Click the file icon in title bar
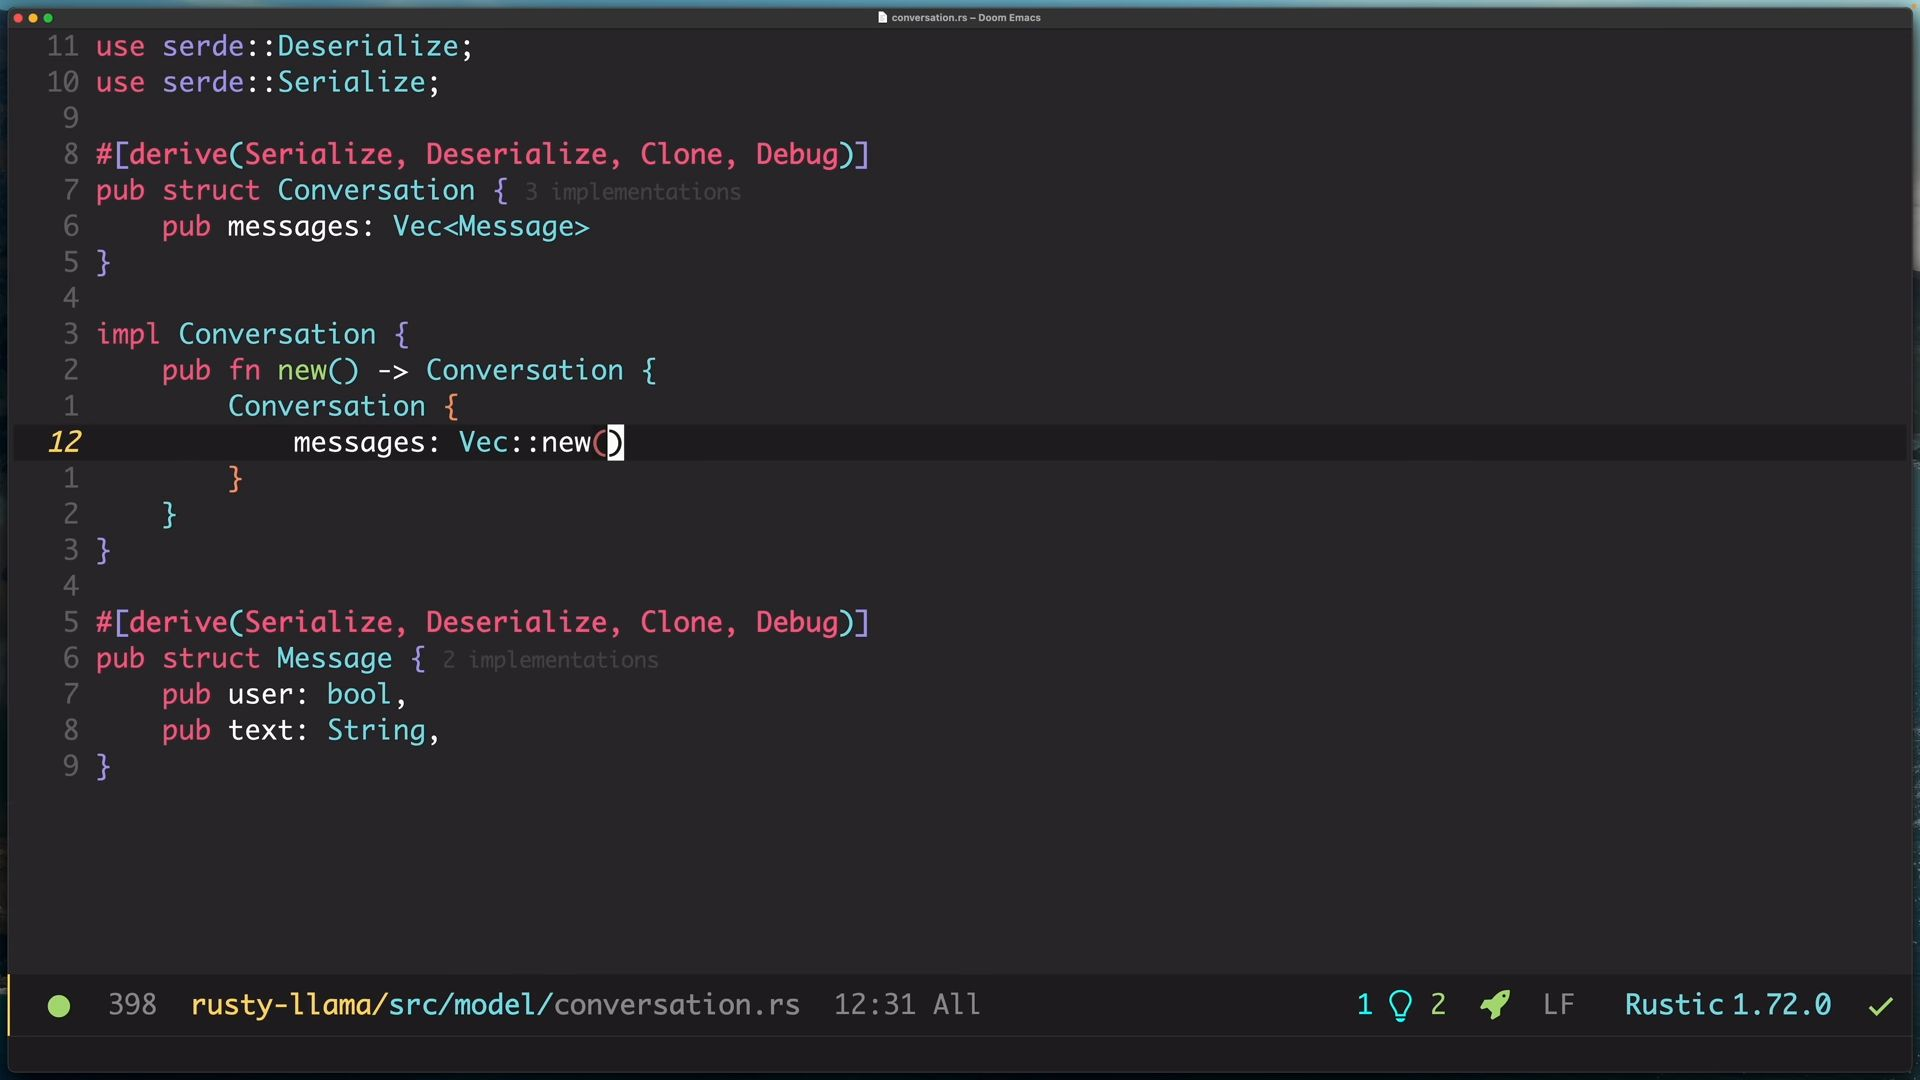The height and width of the screenshot is (1080, 1920). (x=882, y=17)
